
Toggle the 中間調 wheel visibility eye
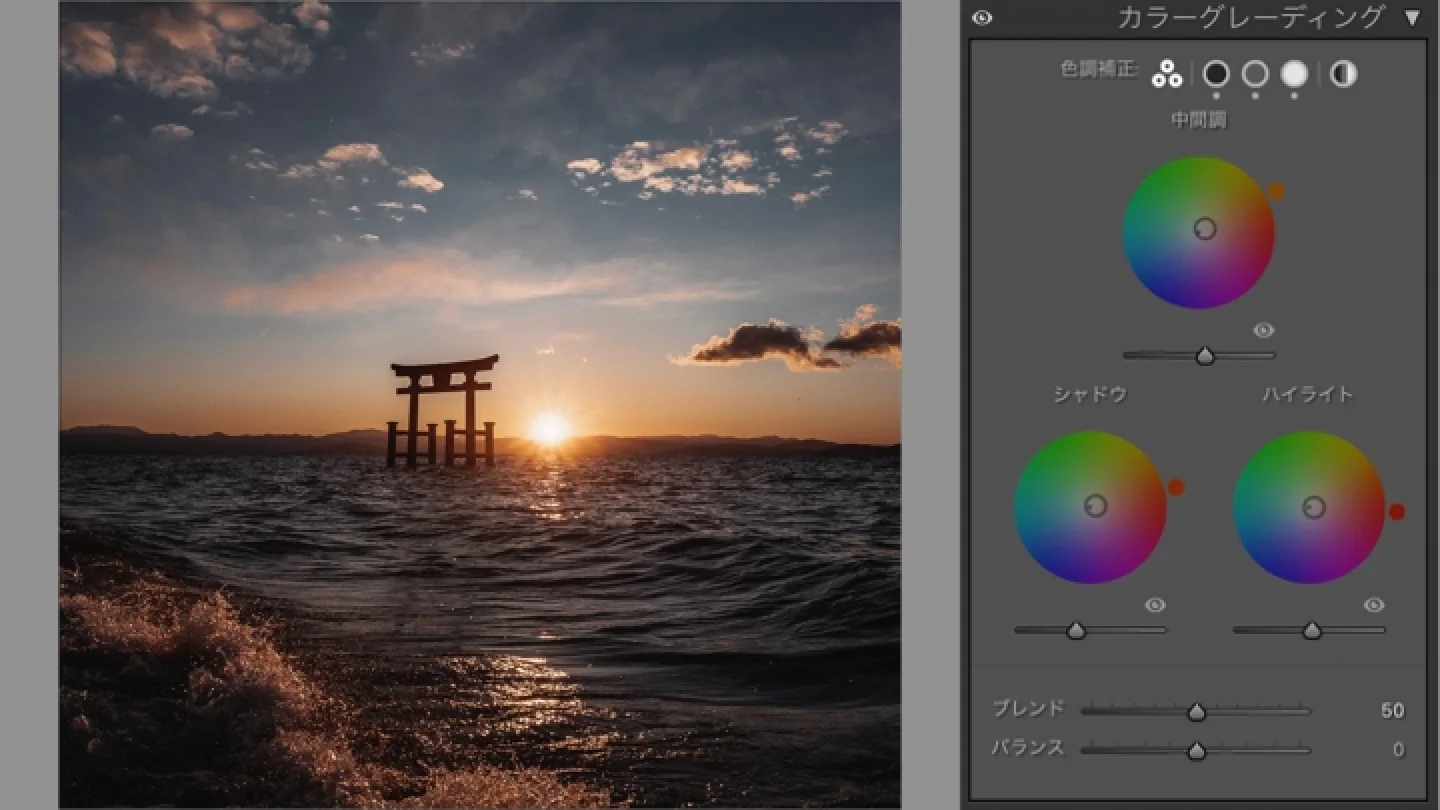coord(1264,330)
